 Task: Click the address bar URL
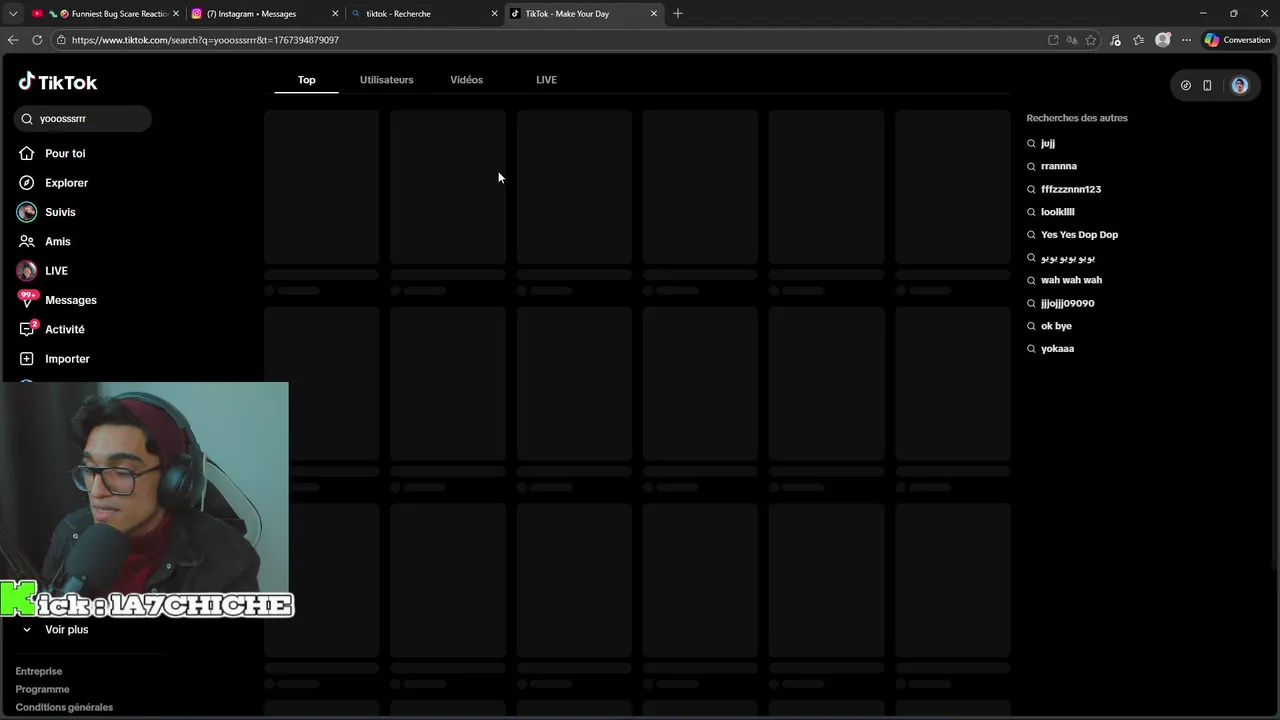pyautogui.click(x=205, y=40)
